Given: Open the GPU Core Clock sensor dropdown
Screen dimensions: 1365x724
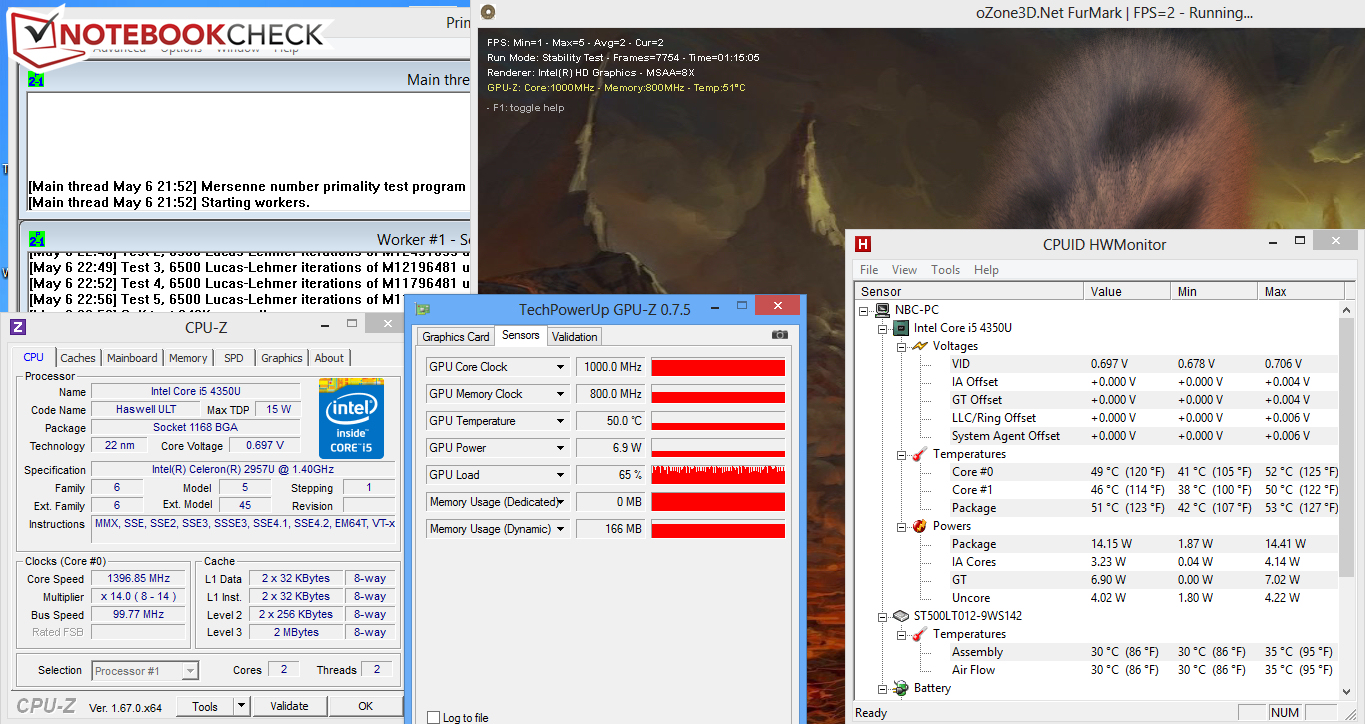Looking at the screenshot, I should click(x=560, y=367).
